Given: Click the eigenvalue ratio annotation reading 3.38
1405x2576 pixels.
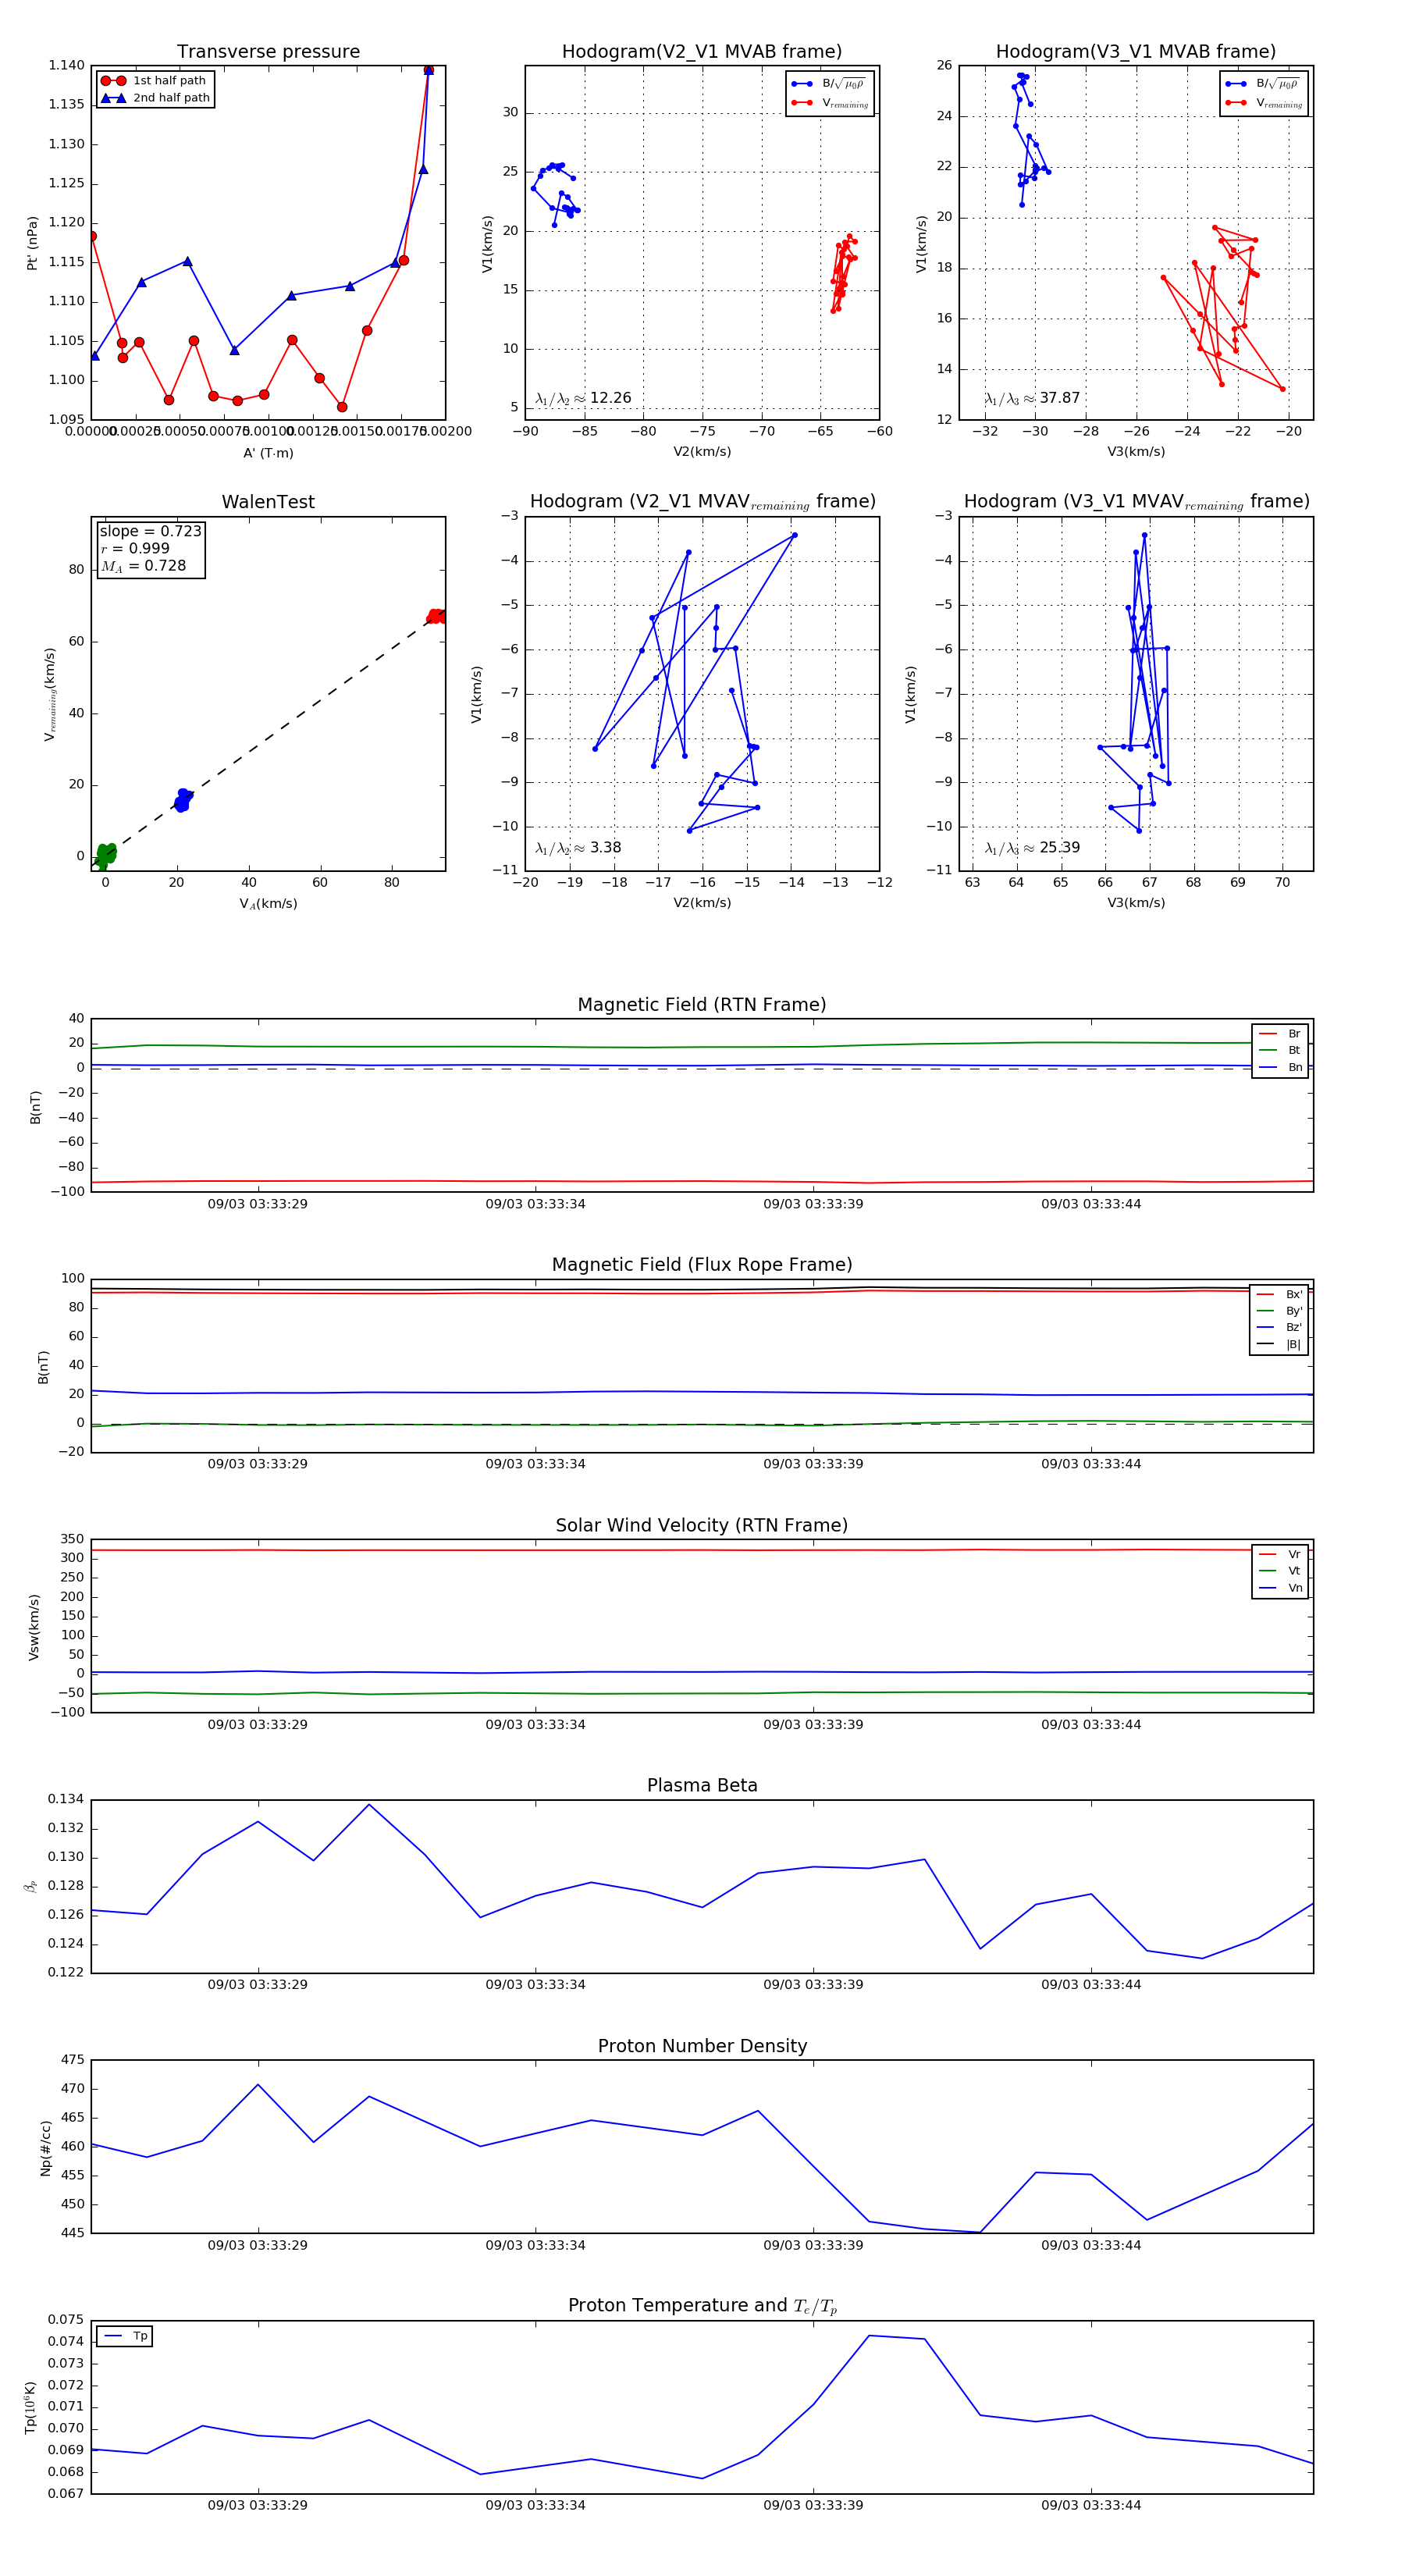Looking at the screenshot, I should 578,848.
